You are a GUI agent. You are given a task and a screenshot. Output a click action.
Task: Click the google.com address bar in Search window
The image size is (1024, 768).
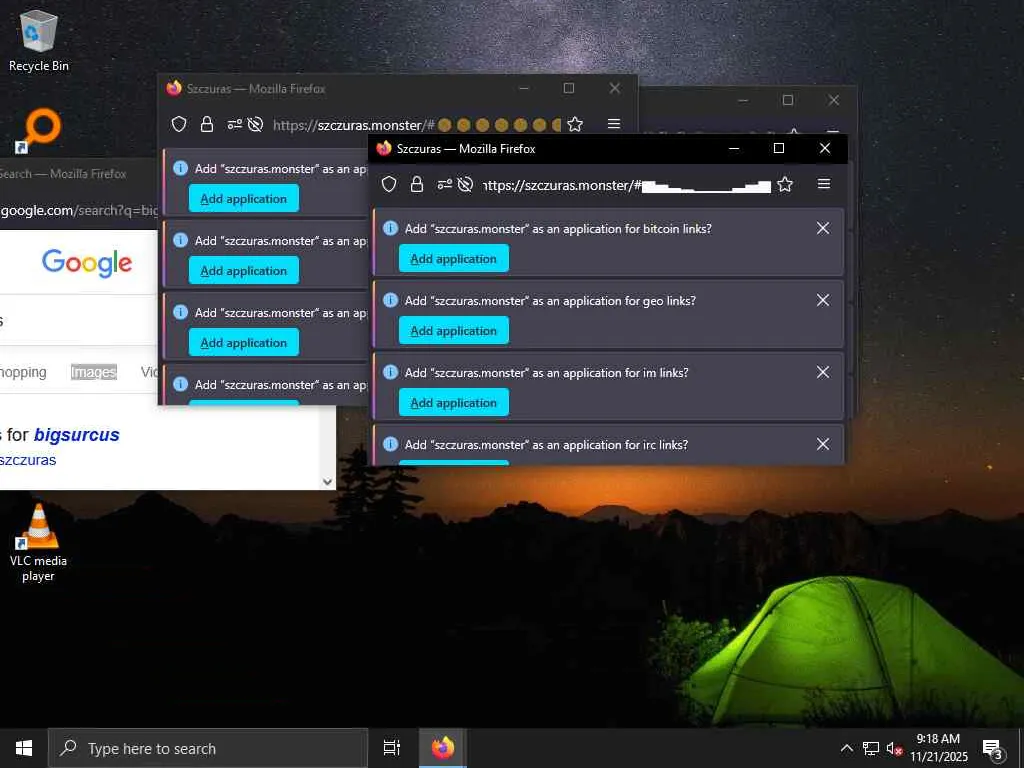[x=78, y=210]
